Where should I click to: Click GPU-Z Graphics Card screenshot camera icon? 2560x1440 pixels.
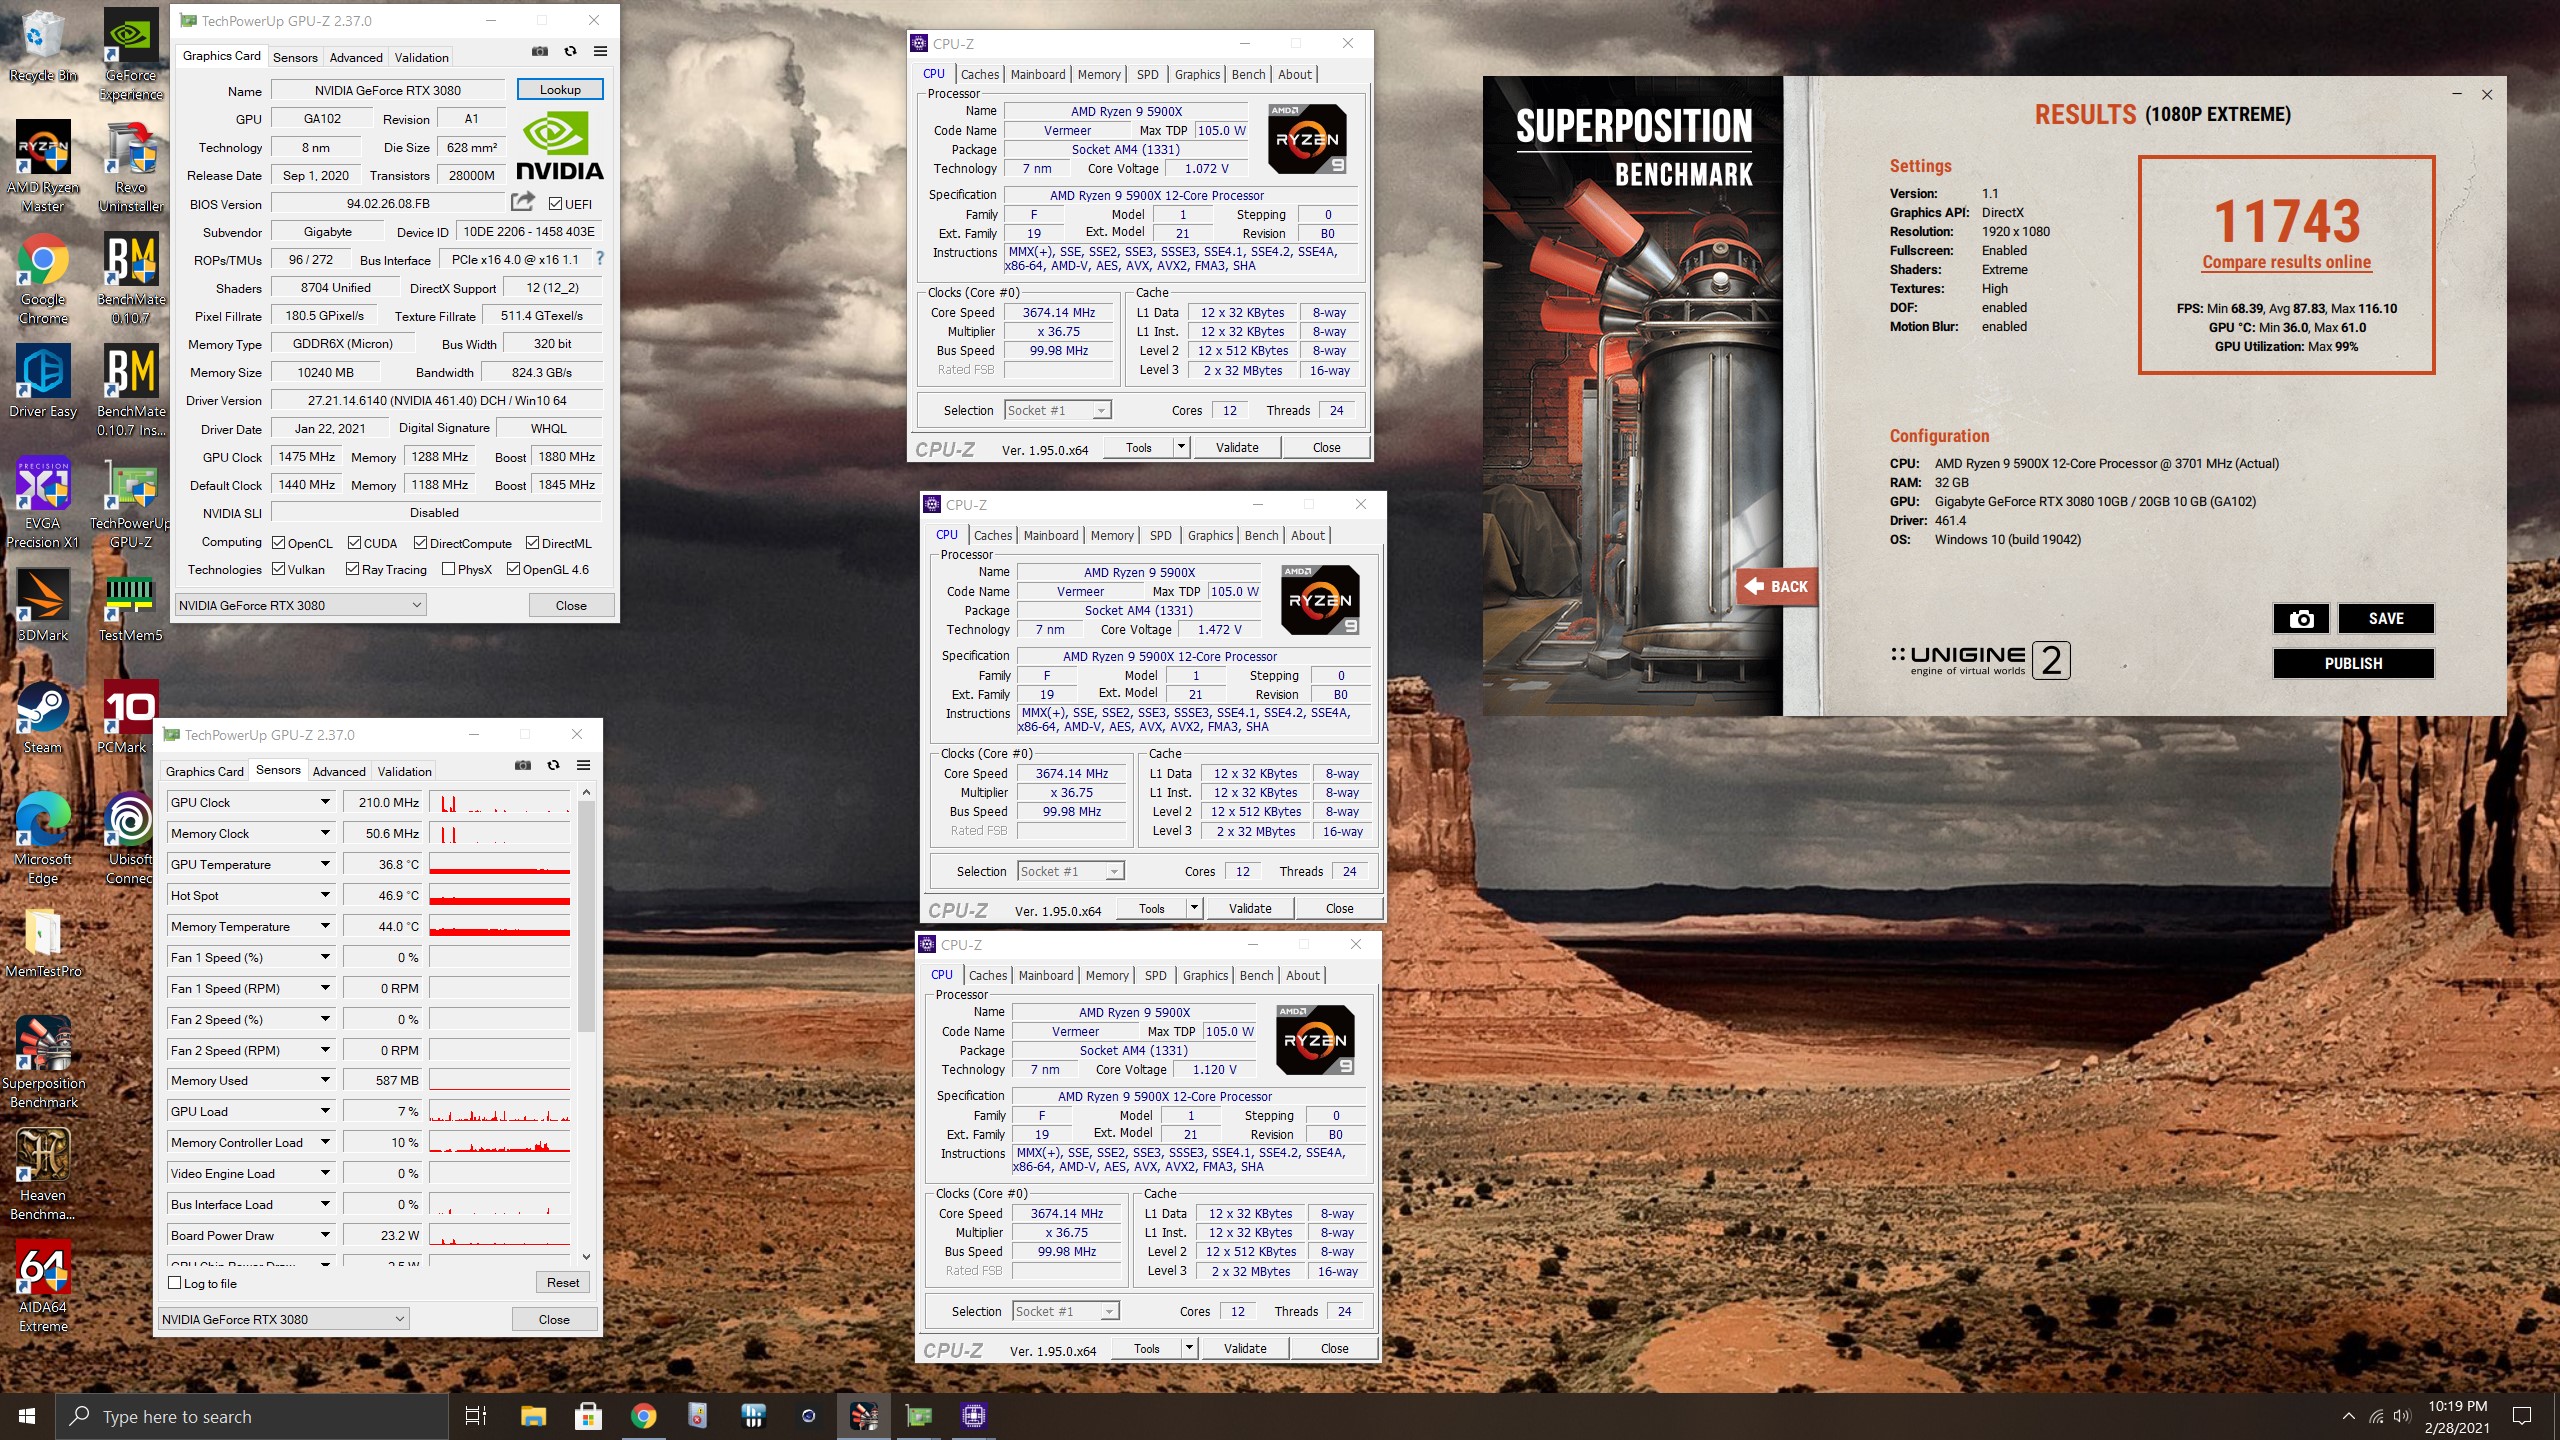[540, 51]
